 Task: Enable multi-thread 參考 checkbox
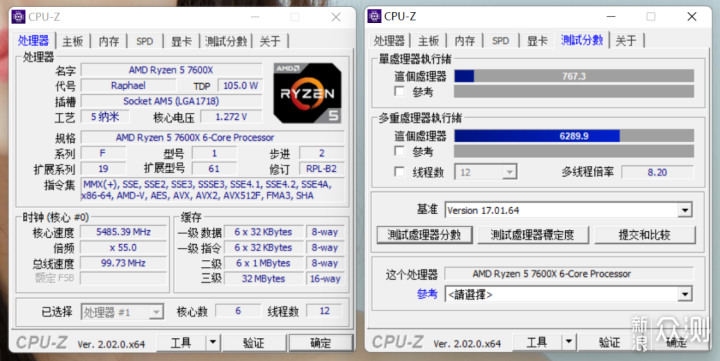(x=399, y=151)
